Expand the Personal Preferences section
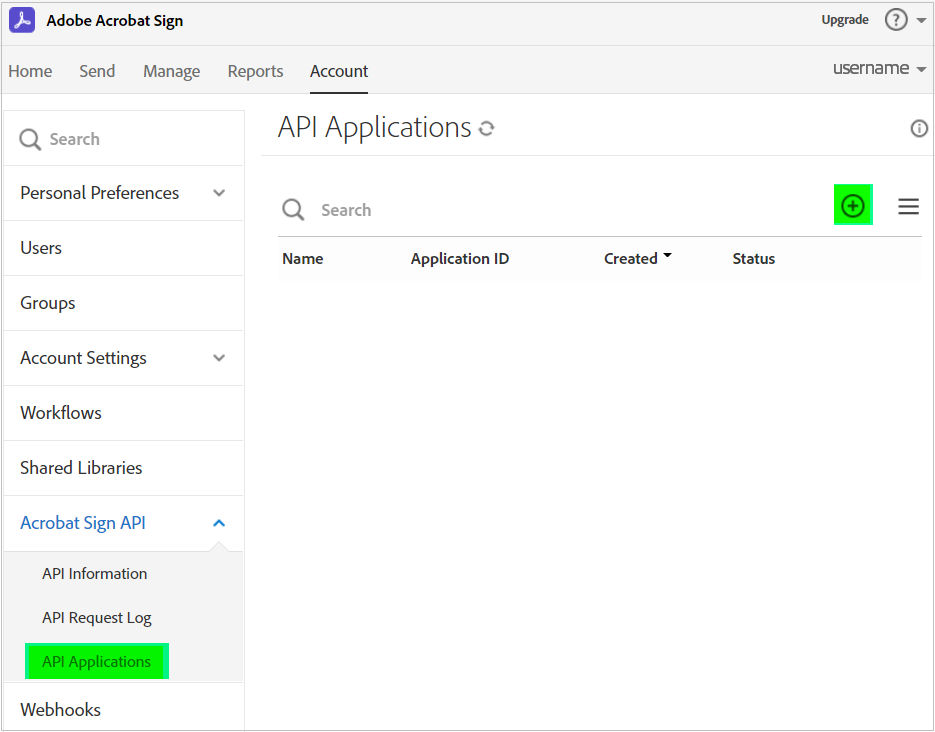 coord(219,193)
